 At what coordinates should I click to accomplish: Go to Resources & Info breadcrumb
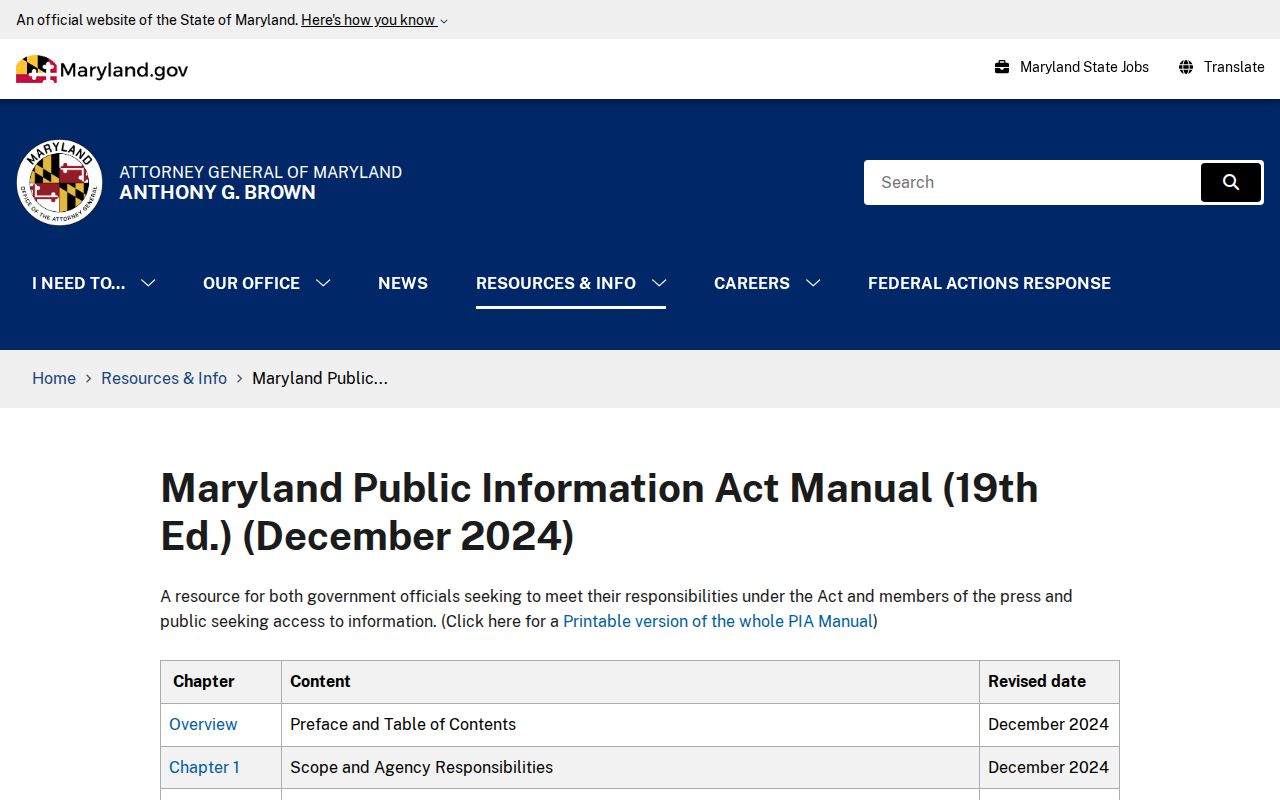164,378
